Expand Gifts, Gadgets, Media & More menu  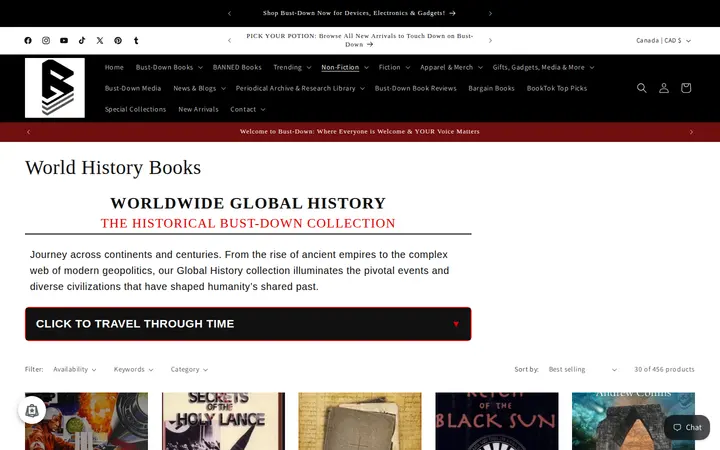point(543,67)
